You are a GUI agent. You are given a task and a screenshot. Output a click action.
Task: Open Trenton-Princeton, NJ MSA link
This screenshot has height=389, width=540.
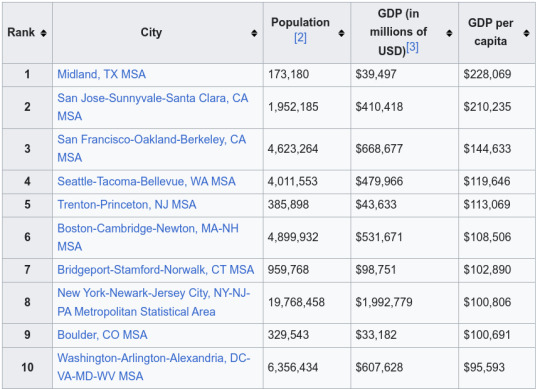click(127, 205)
